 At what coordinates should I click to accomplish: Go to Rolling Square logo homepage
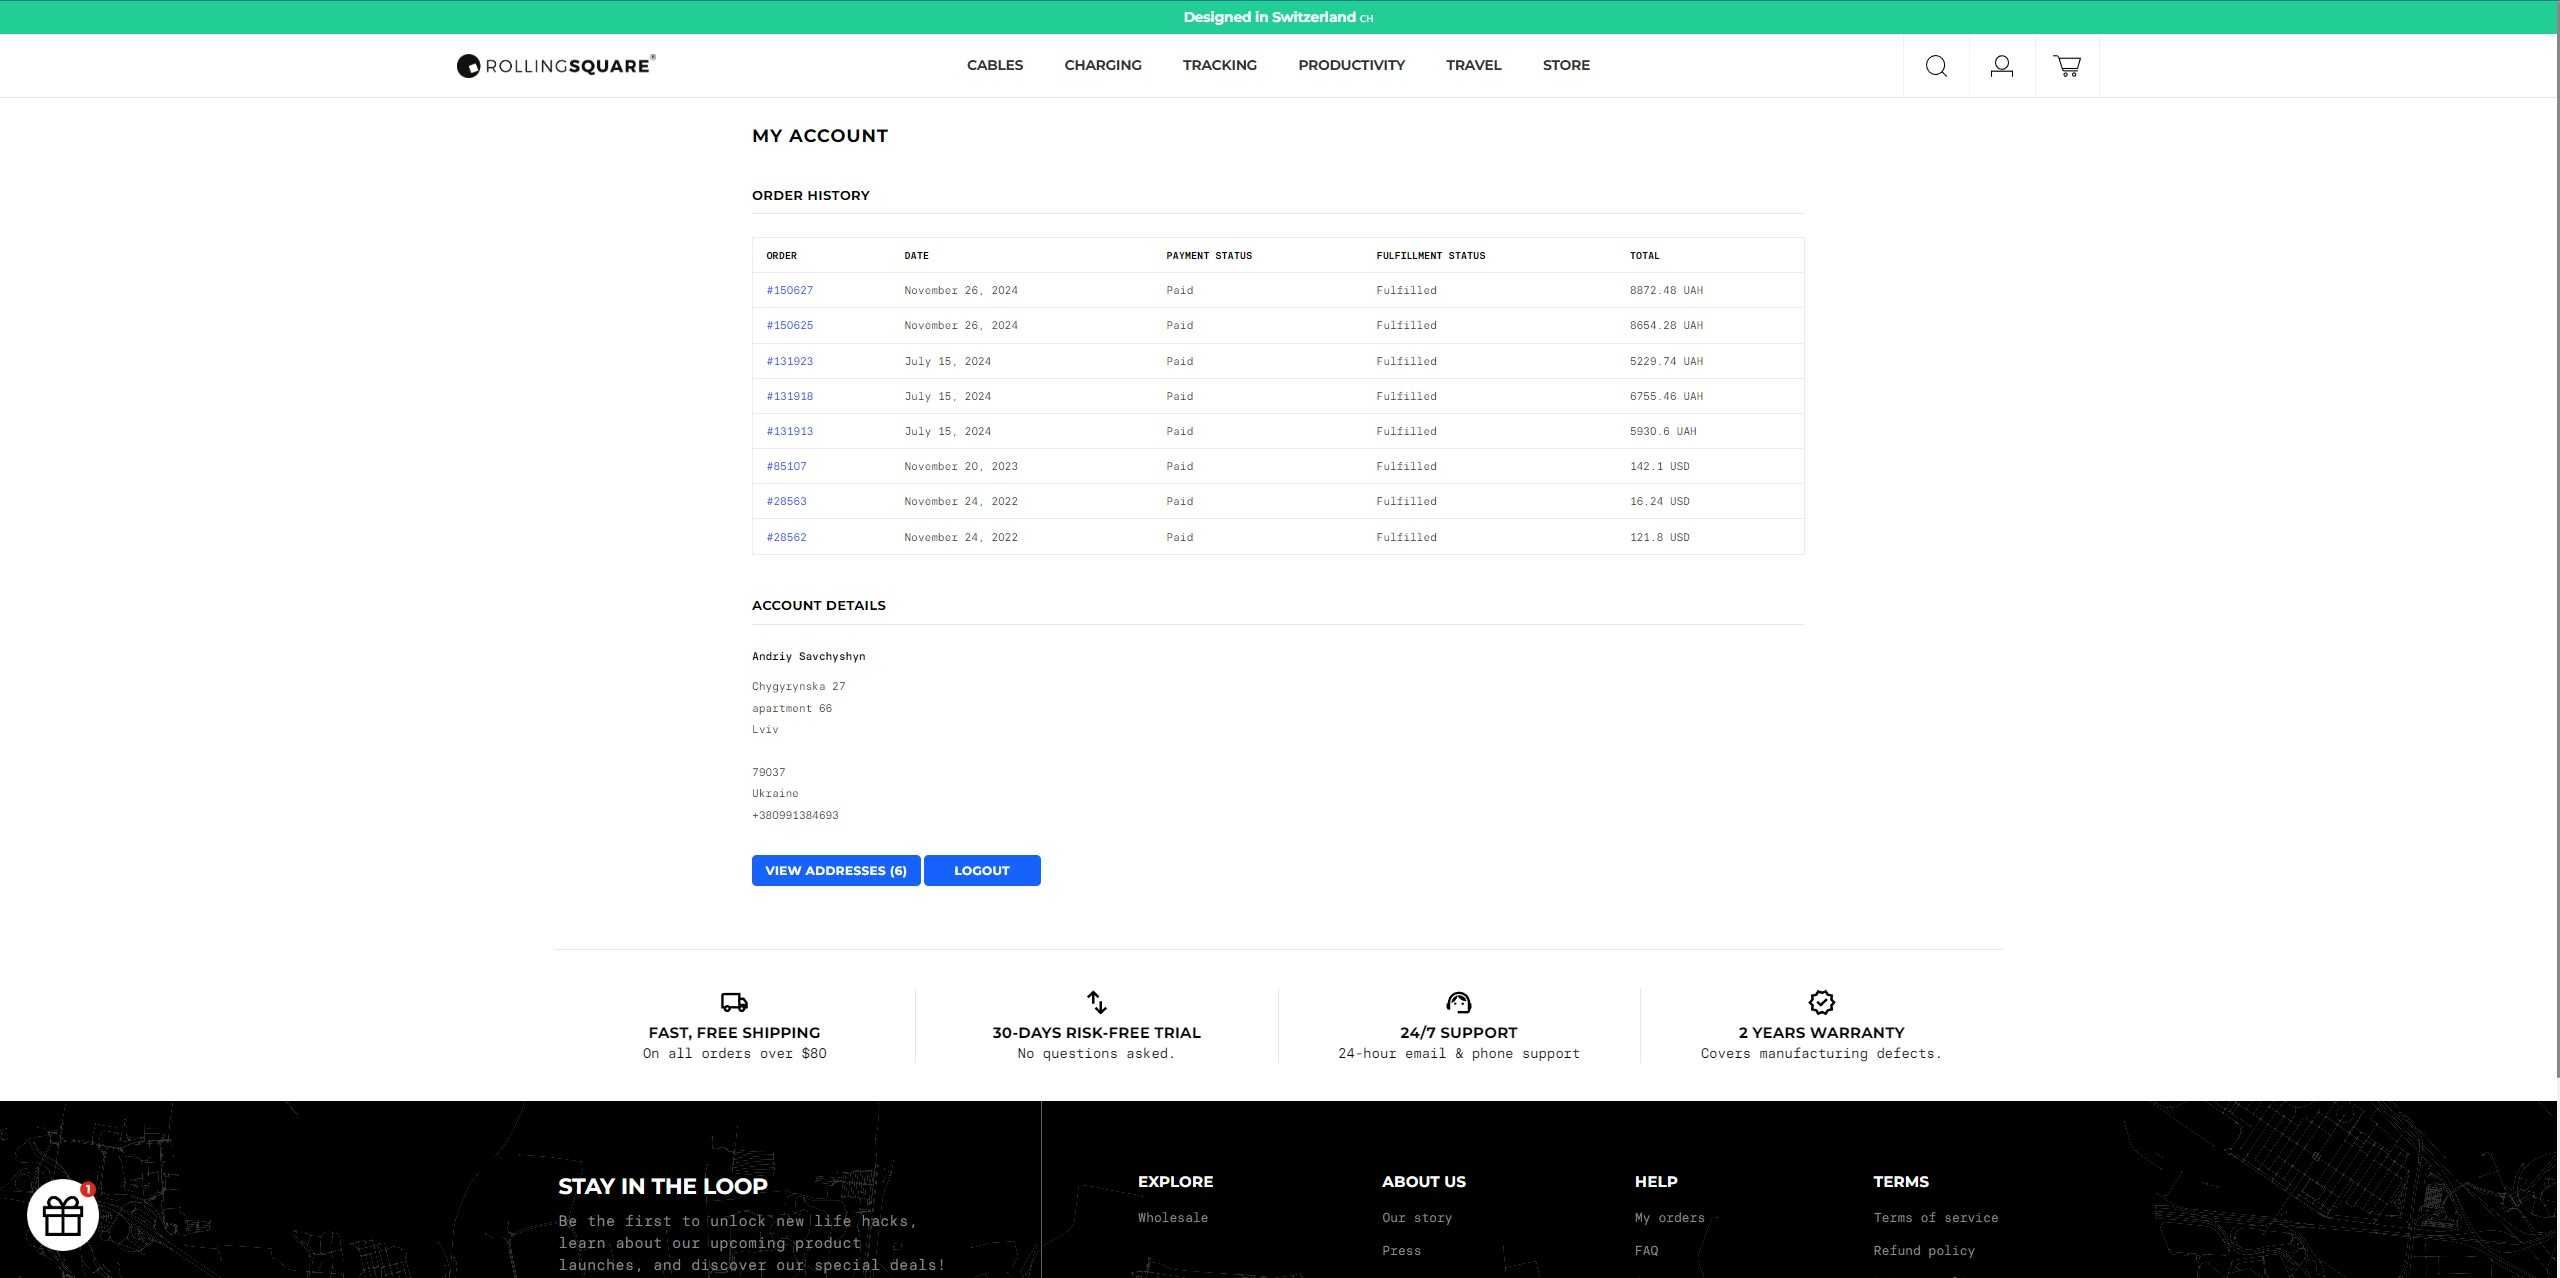pos(556,65)
